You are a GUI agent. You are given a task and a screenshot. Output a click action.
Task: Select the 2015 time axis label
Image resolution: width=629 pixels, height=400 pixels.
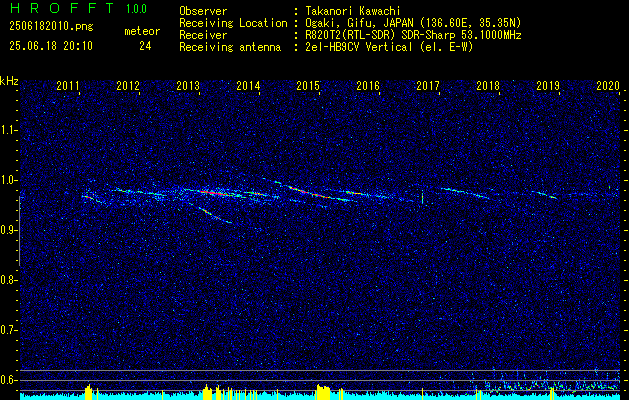(308, 85)
